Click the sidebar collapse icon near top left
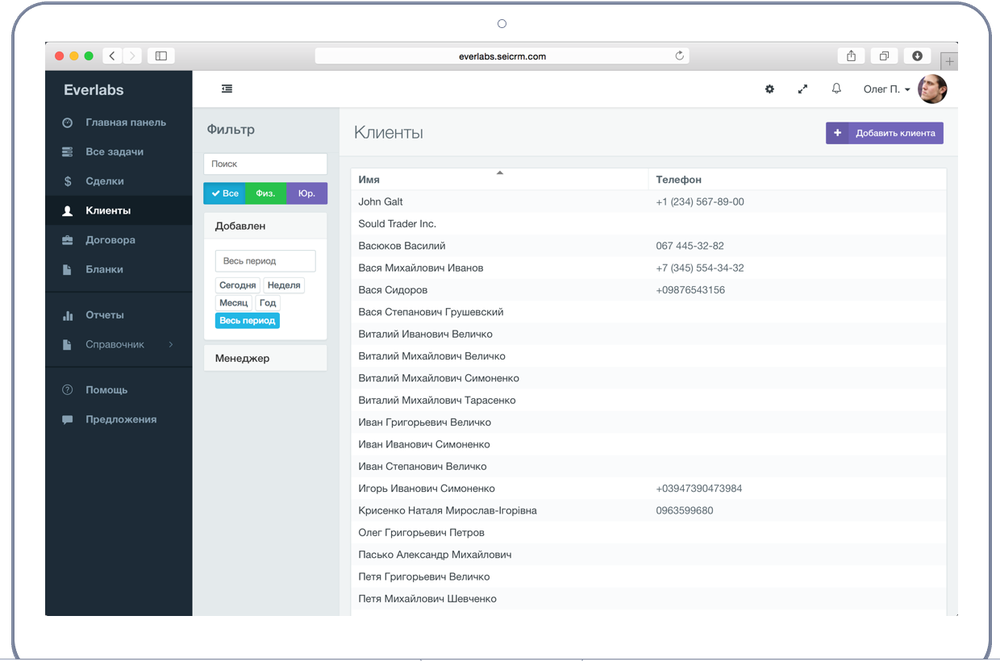Image resolution: width=1000 pixels, height=661 pixels. (x=227, y=88)
